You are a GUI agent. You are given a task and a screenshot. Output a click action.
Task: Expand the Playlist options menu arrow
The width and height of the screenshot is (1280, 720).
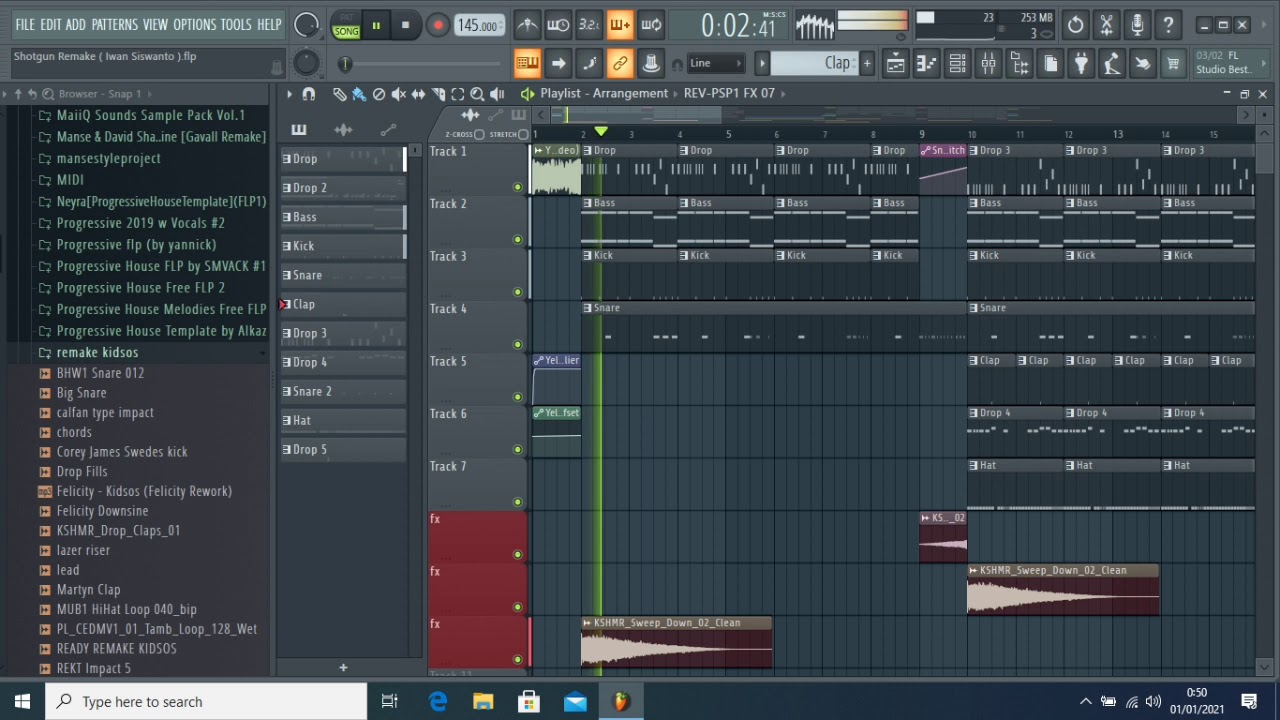(289, 94)
